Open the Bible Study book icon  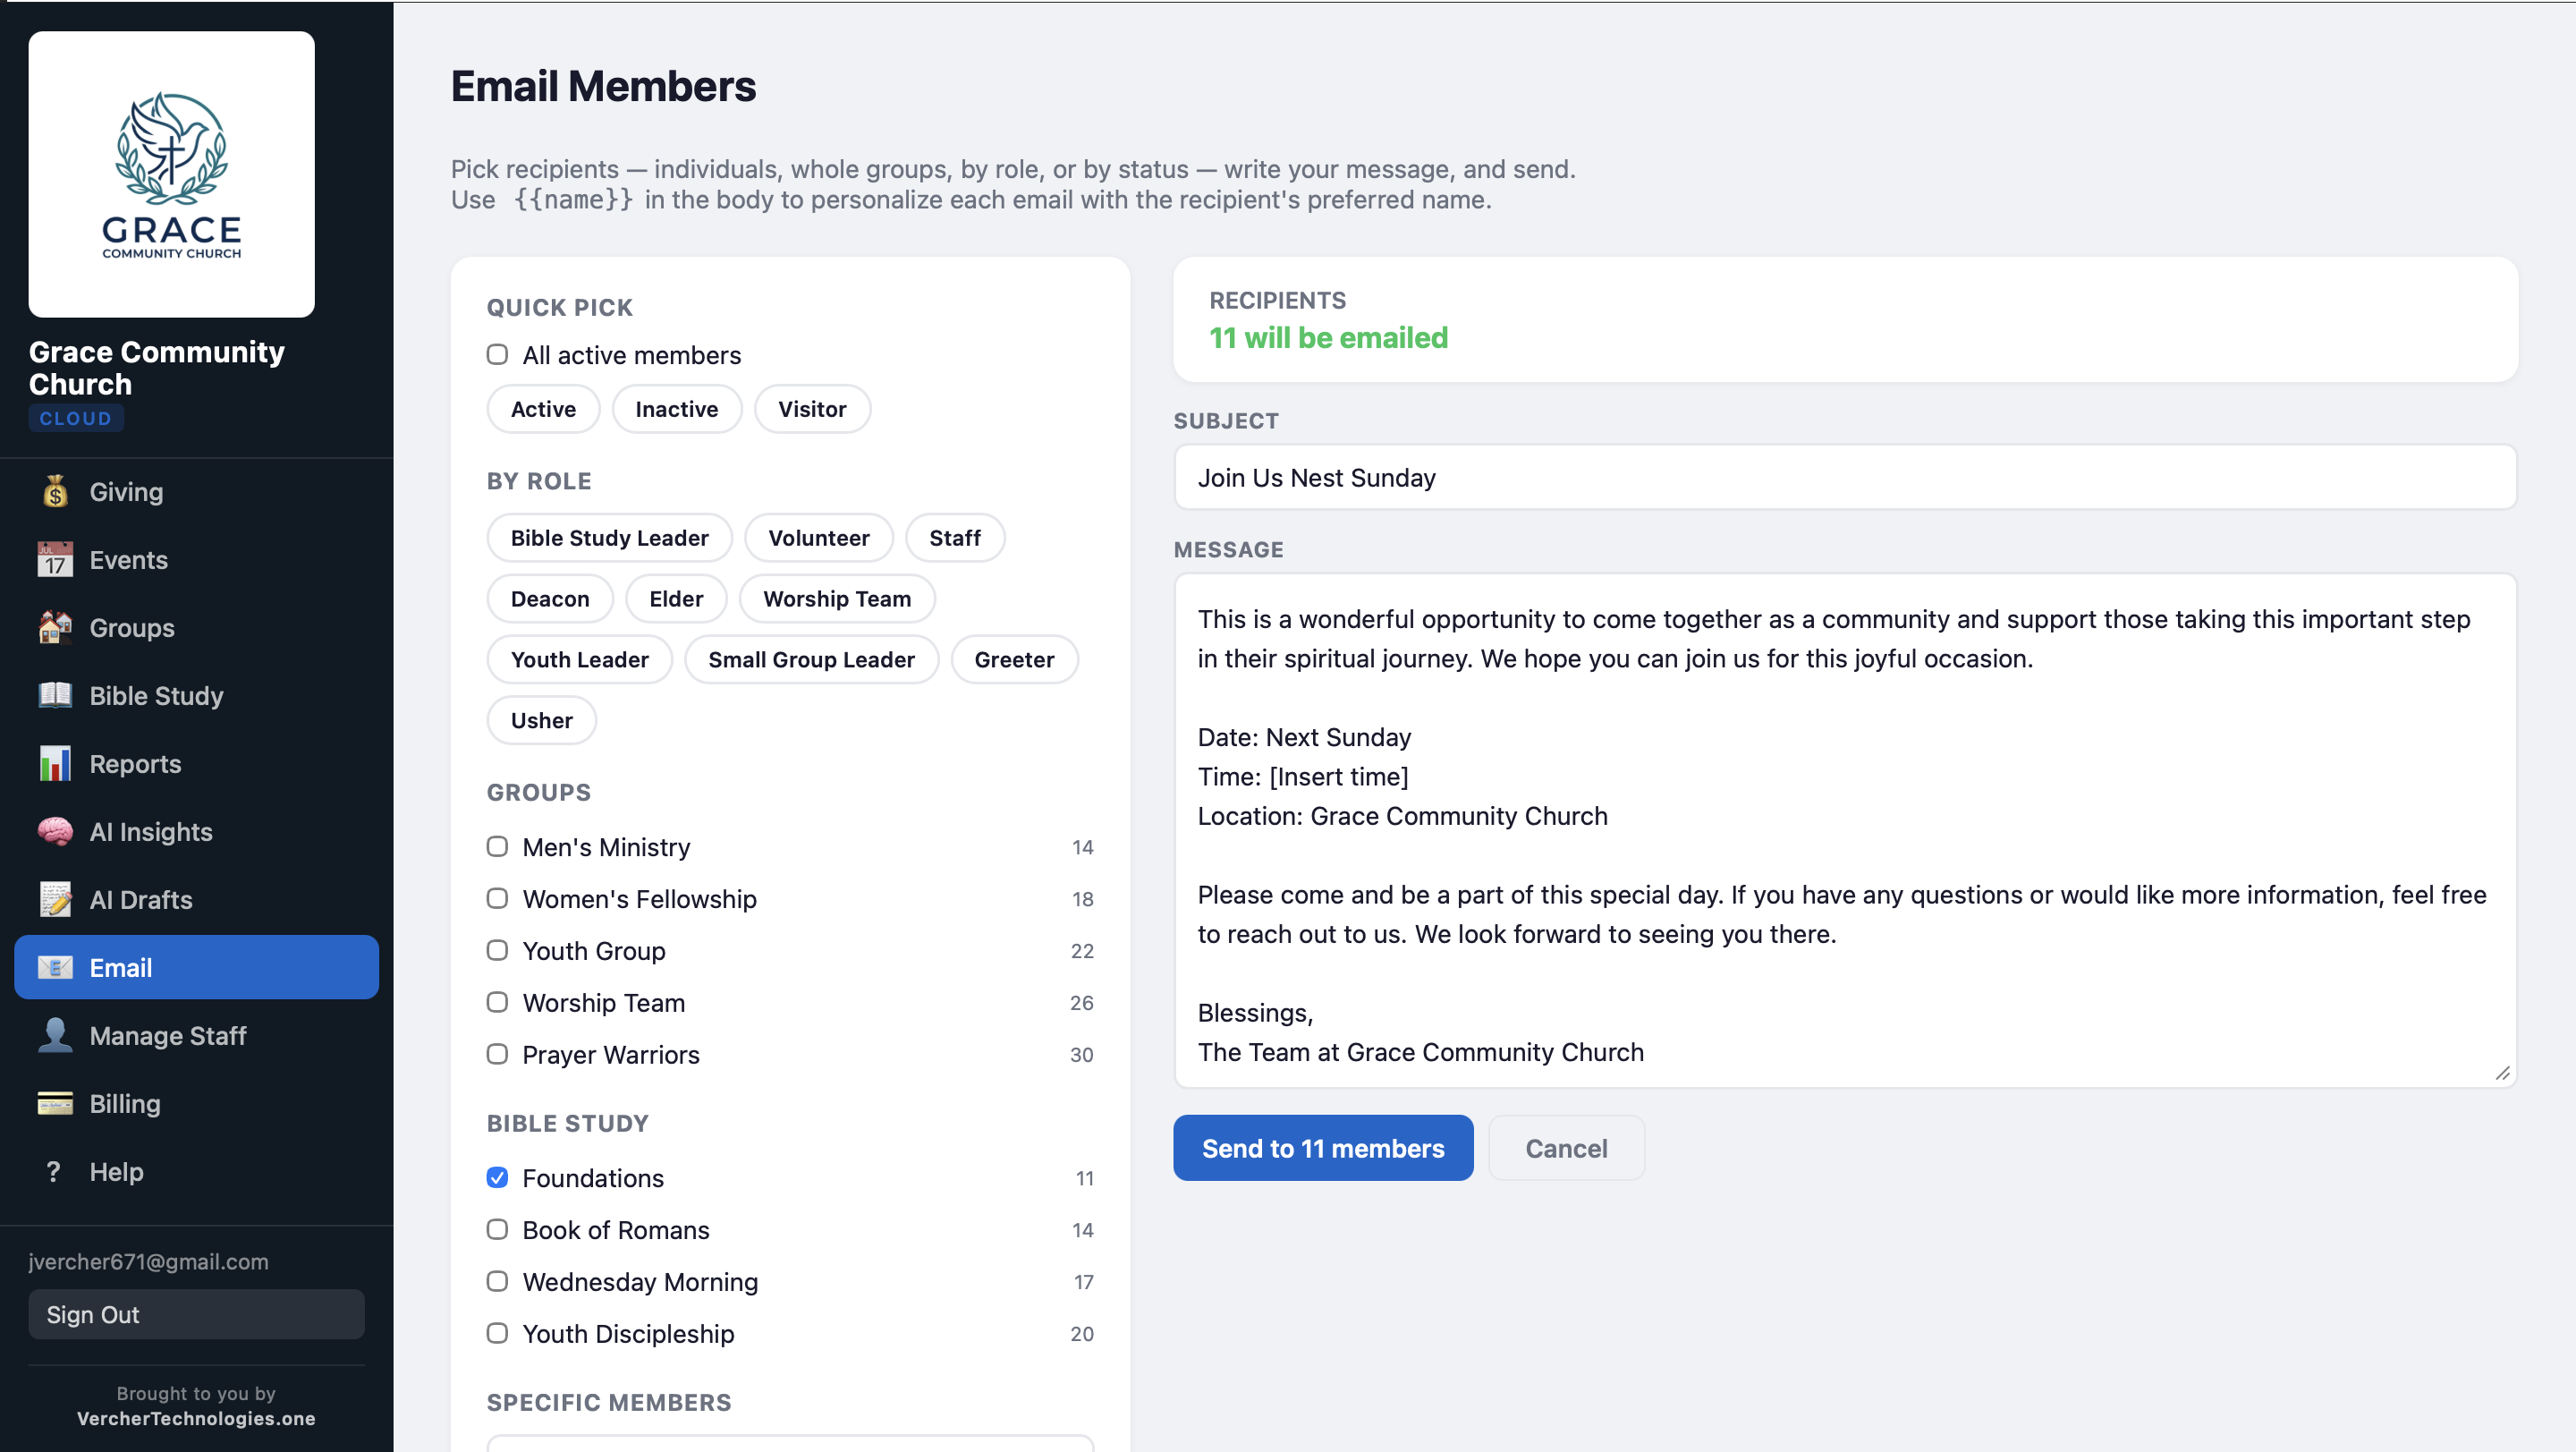(x=55, y=695)
